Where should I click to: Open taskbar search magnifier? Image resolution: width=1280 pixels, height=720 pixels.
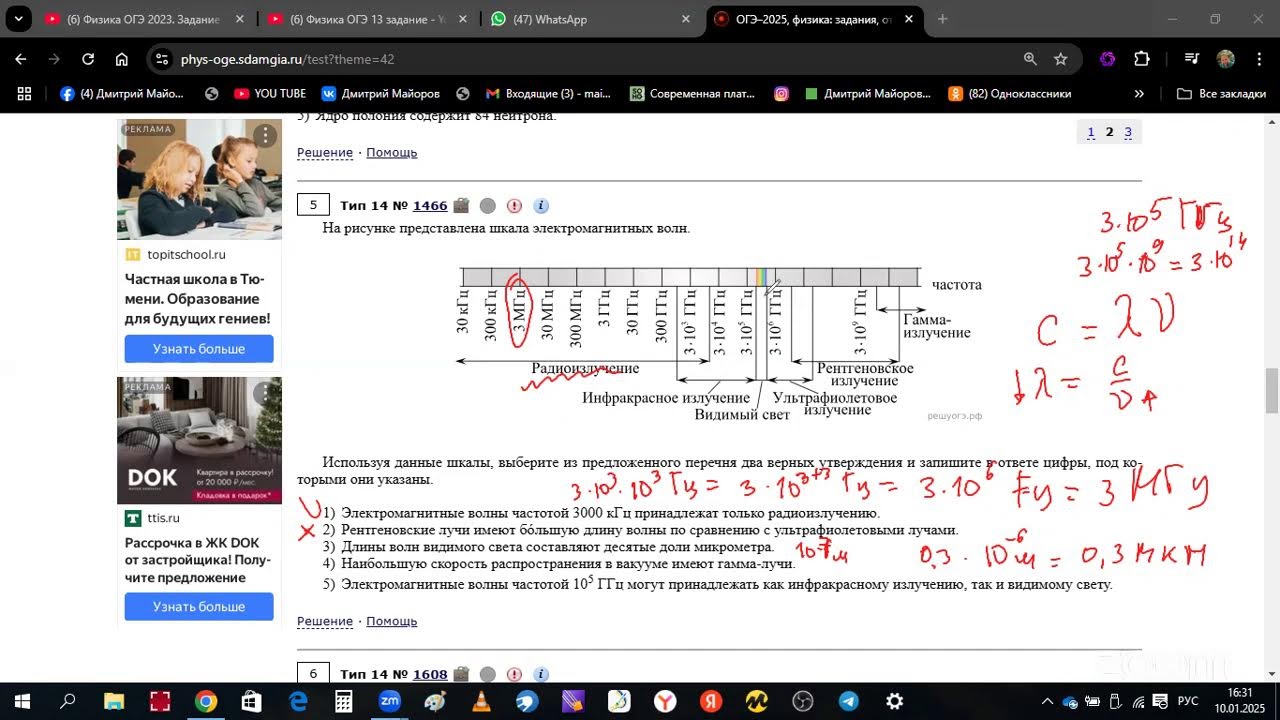[x=68, y=701]
